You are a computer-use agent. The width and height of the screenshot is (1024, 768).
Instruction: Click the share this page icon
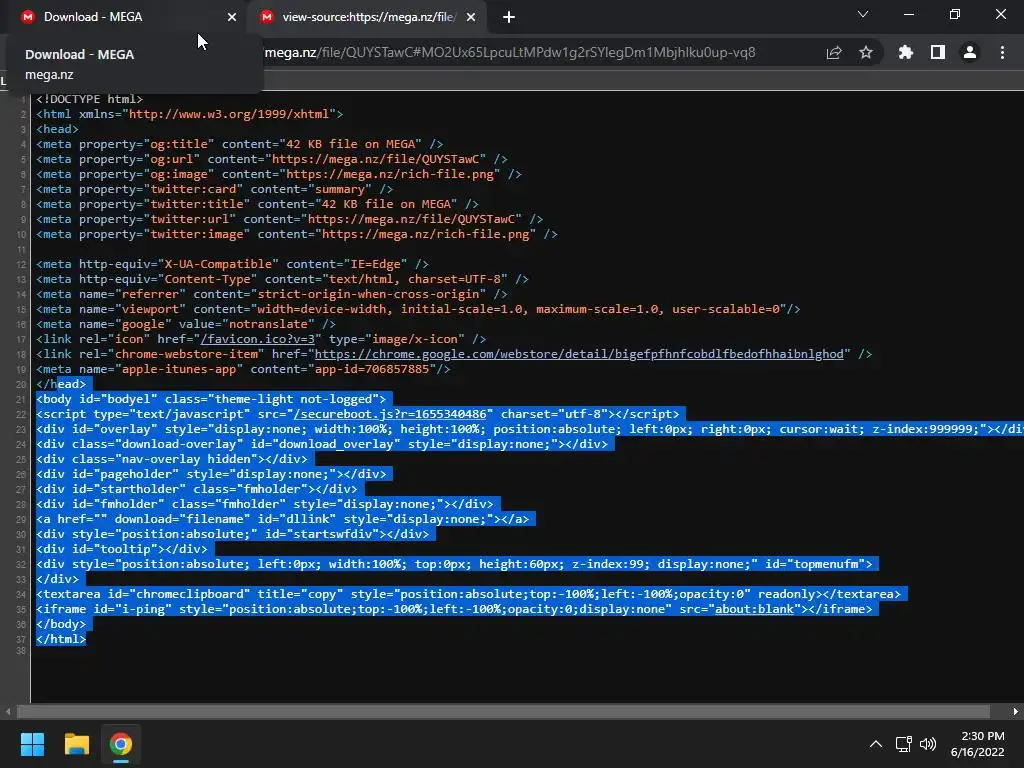click(x=834, y=53)
